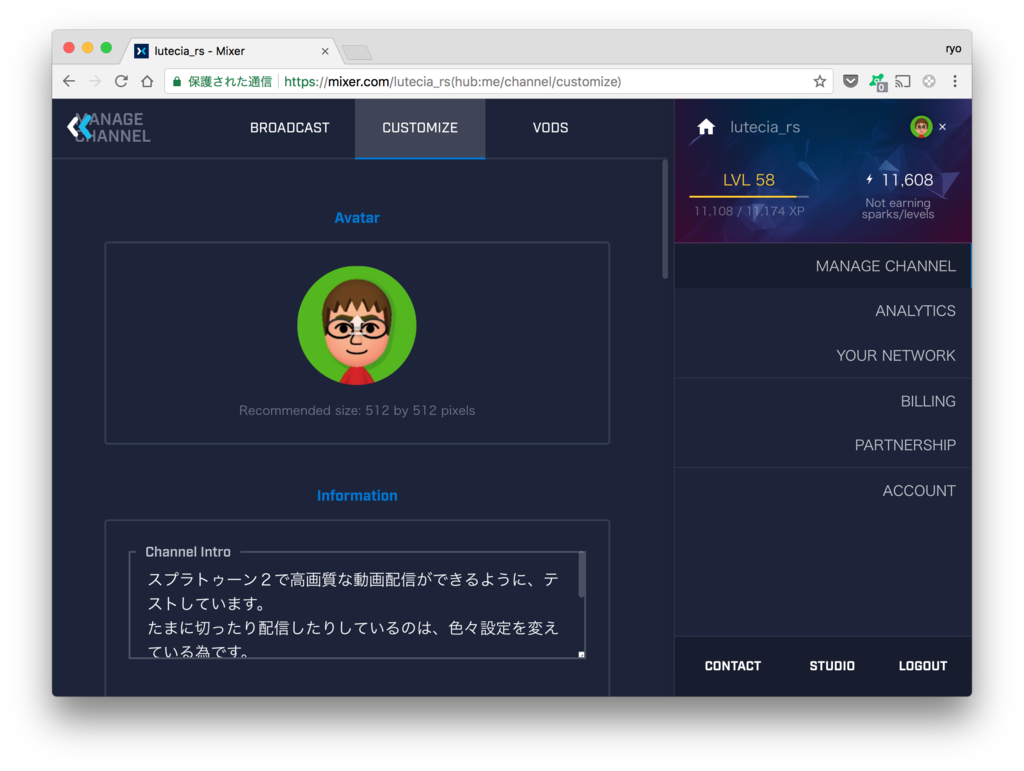Screen dimensions: 1024x771
Task: Click the 'ryo' Chrome profile name
Action: coord(953,48)
